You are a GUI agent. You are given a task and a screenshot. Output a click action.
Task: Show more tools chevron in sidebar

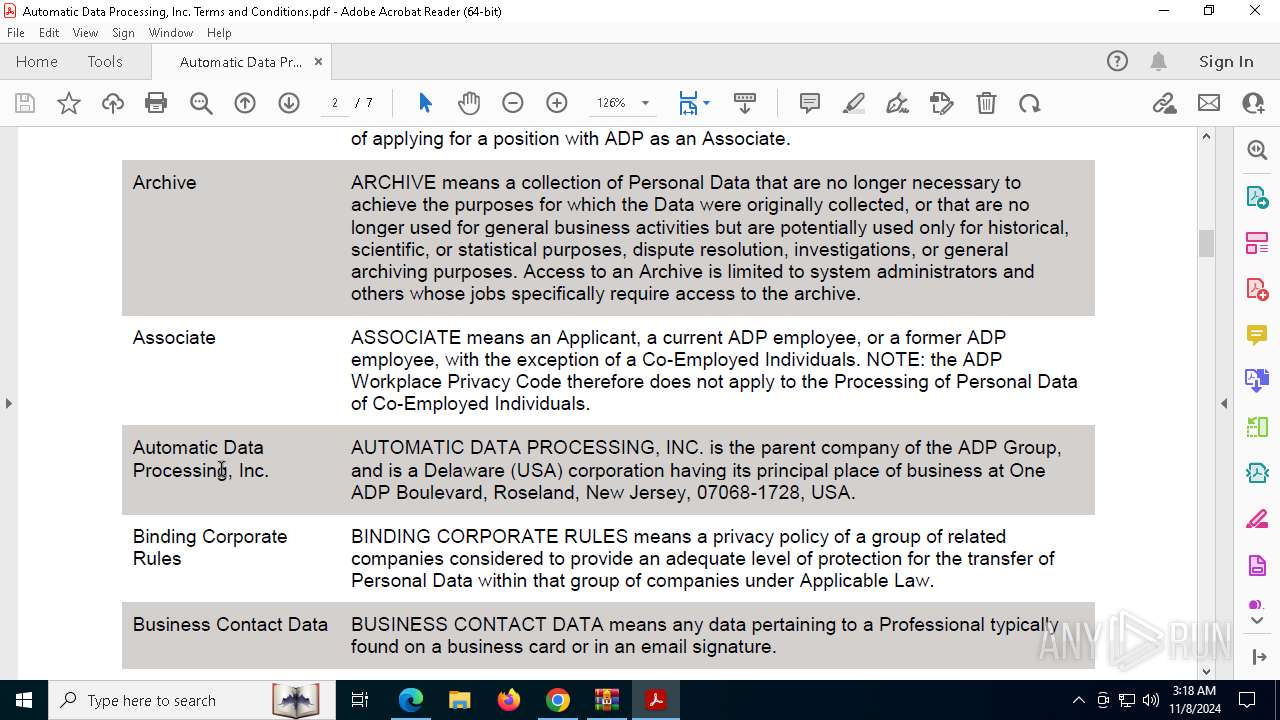[1257, 621]
